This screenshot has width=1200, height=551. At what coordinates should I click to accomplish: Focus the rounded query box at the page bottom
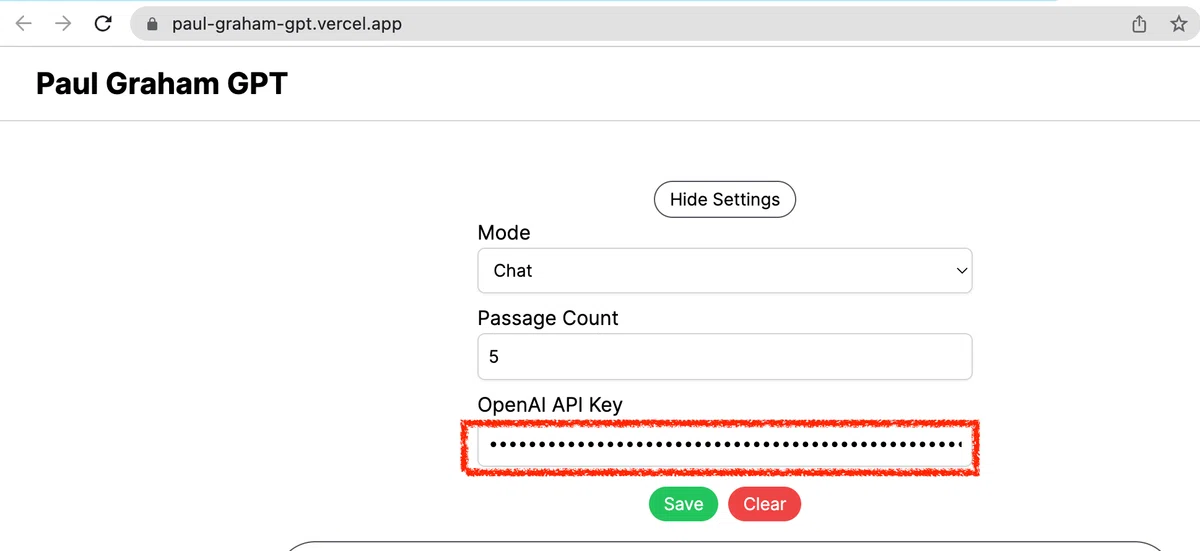pyautogui.click(x=725, y=546)
